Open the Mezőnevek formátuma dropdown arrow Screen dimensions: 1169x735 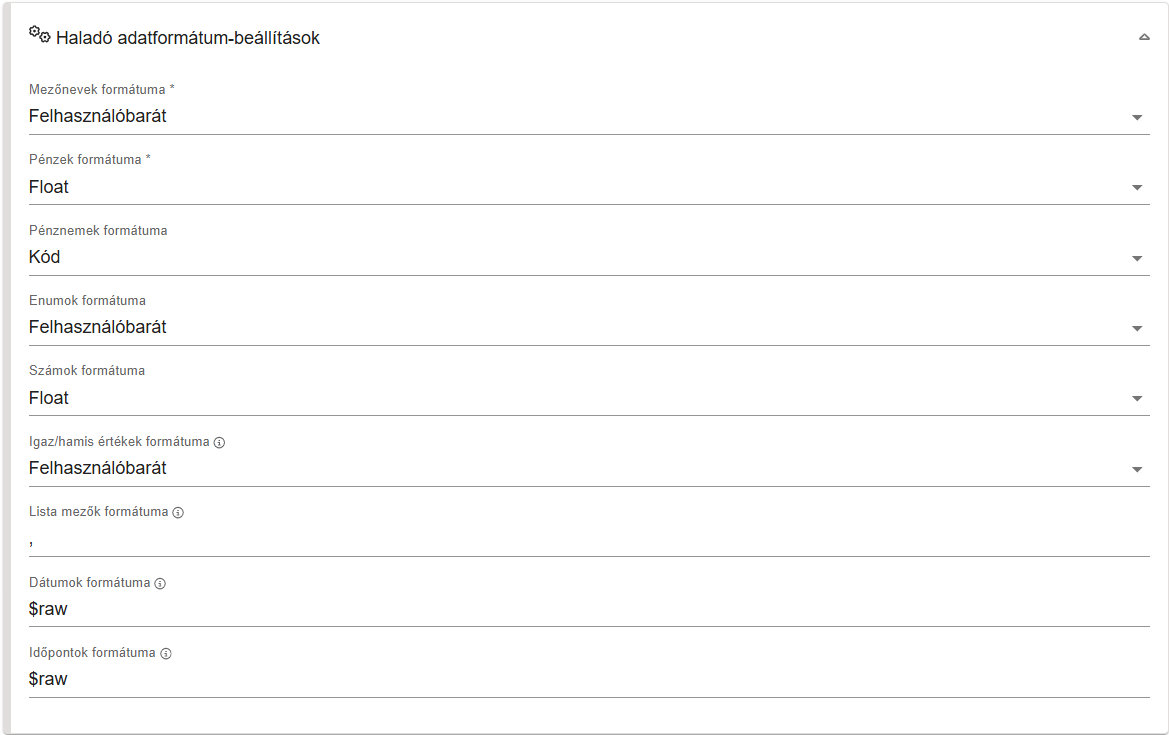(1137, 117)
